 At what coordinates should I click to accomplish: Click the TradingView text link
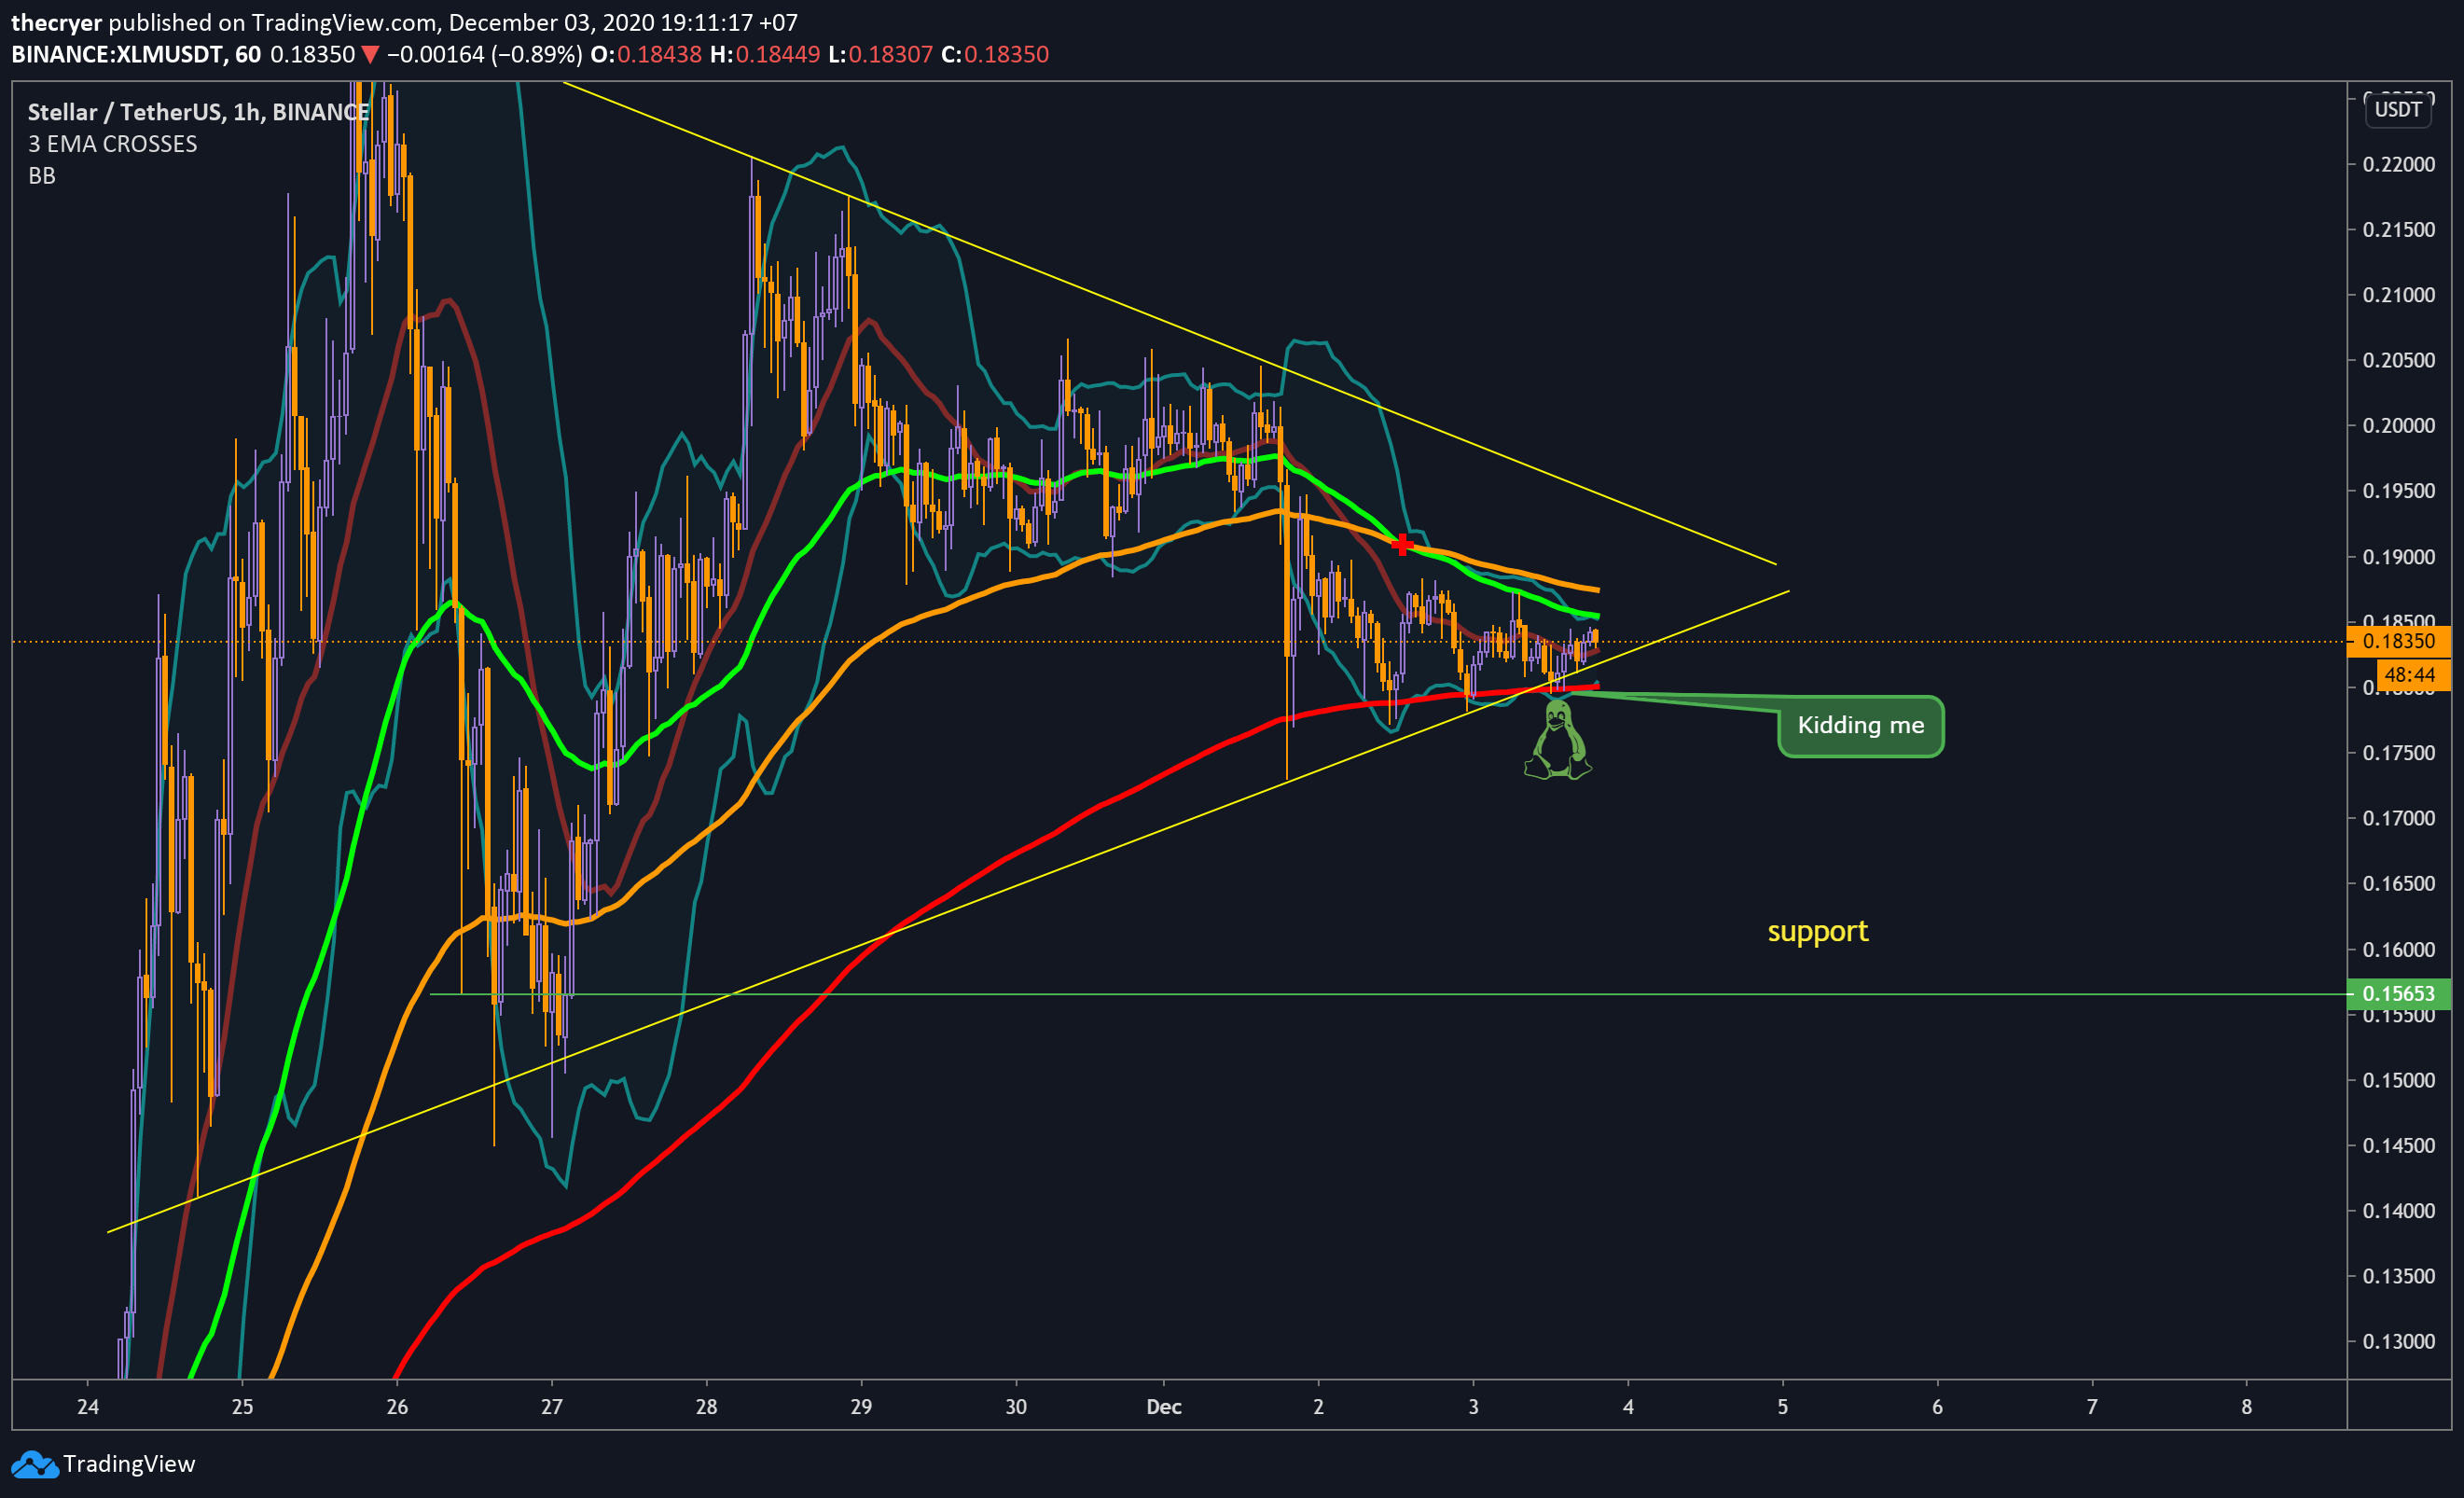coord(129,1464)
